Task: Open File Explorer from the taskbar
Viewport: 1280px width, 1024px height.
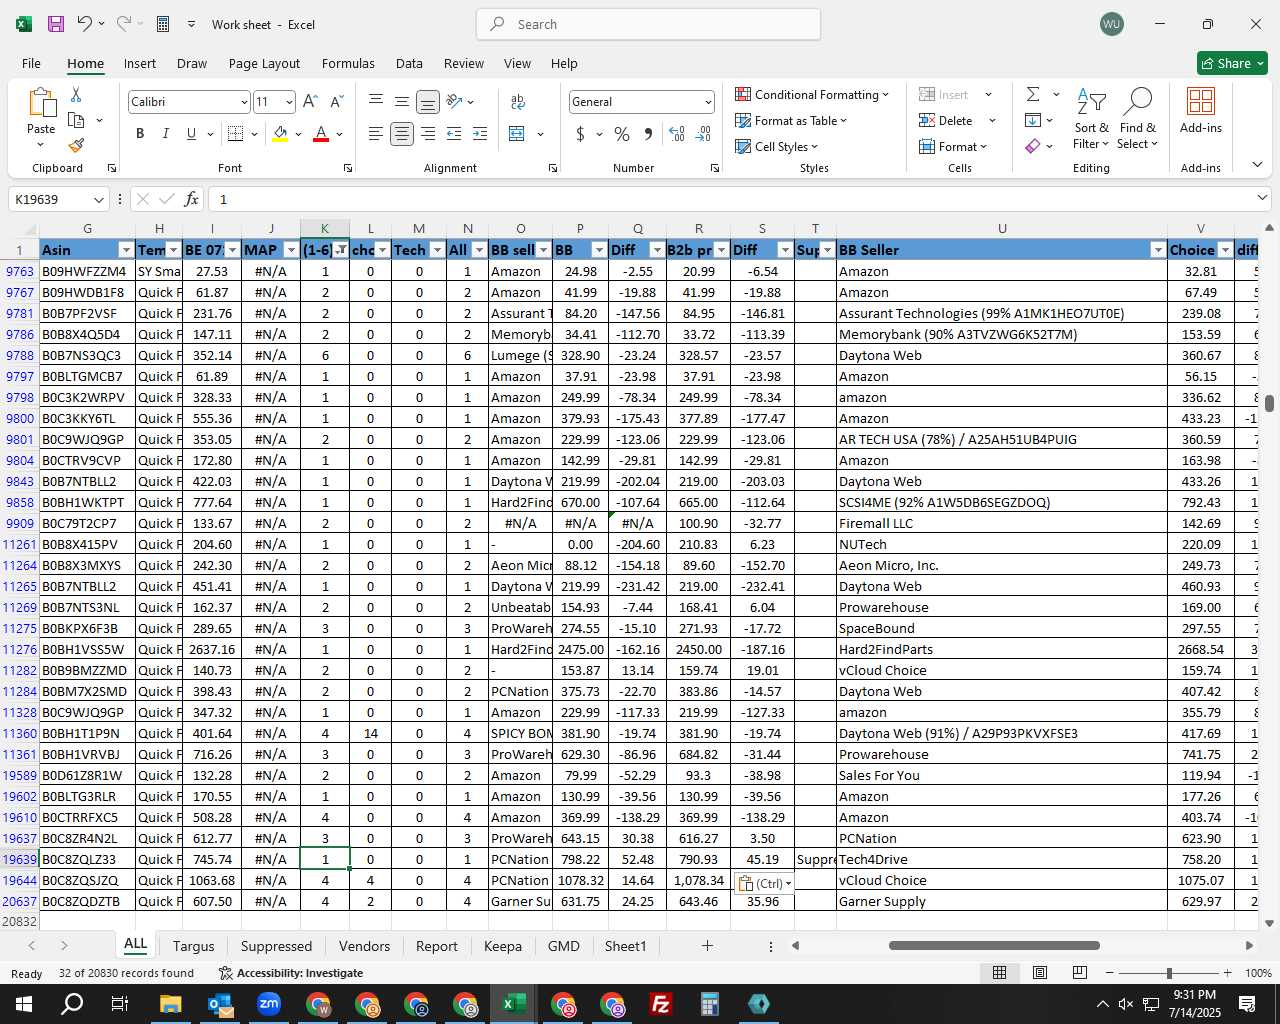Action: [170, 1003]
